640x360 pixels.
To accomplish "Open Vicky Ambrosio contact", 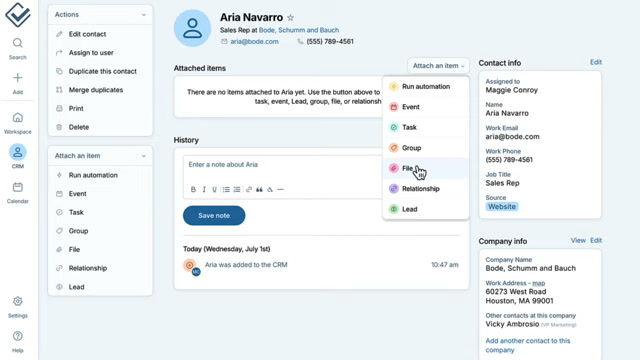I will coord(512,324).
